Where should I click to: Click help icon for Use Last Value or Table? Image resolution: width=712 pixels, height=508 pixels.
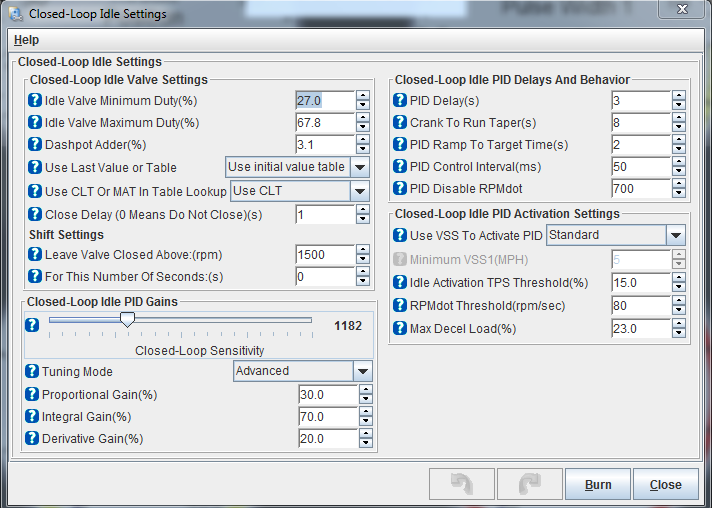[x=35, y=167]
